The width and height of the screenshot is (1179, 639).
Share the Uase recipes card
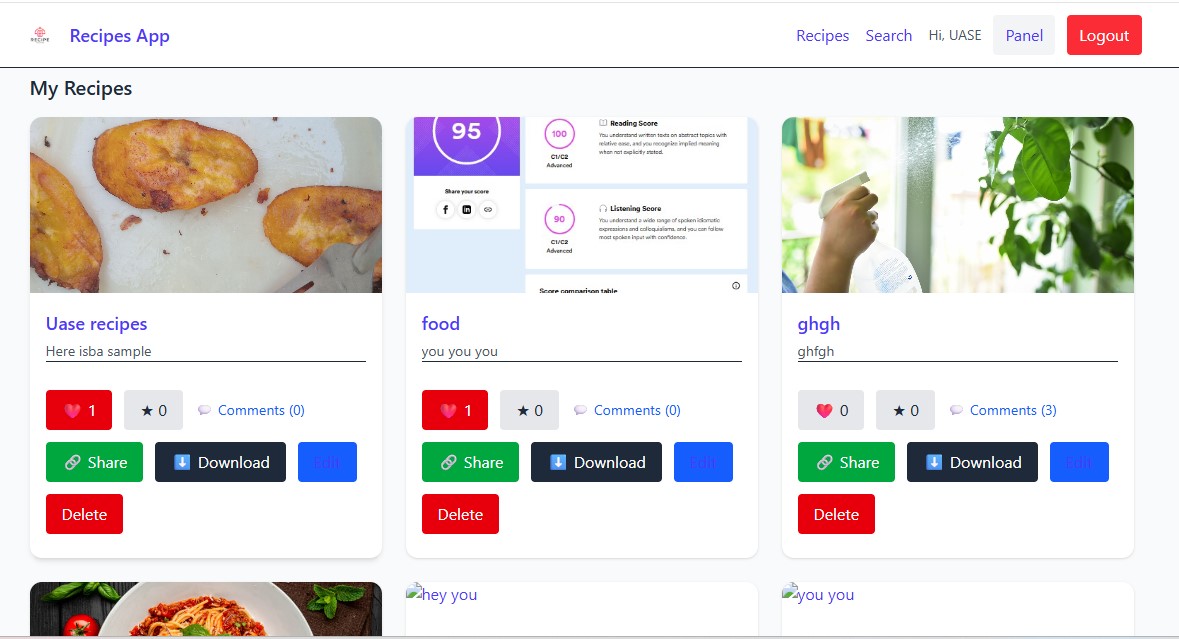coord(95,462)
